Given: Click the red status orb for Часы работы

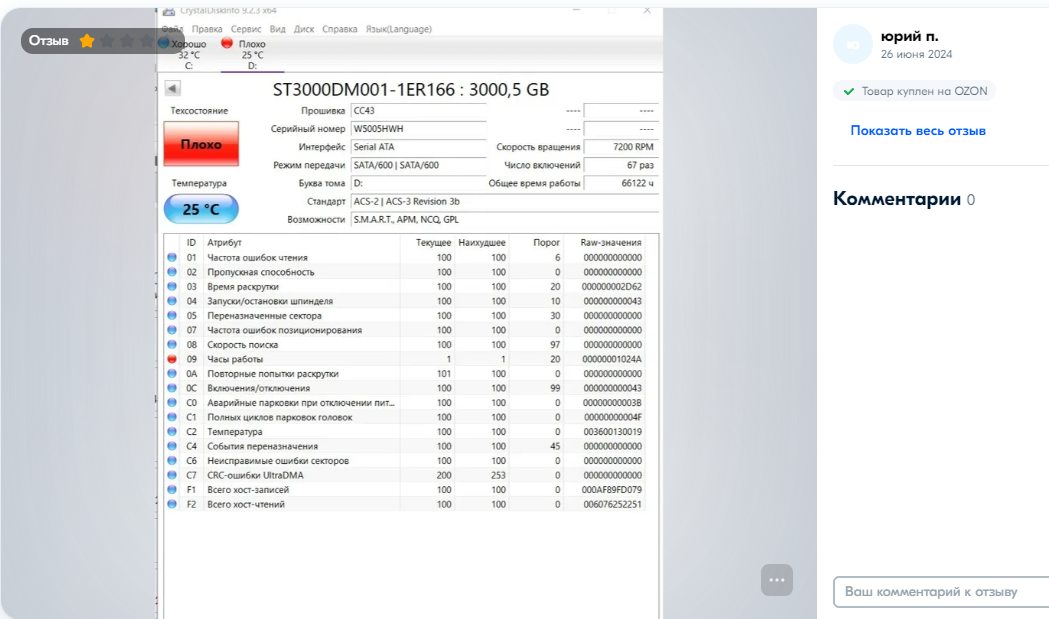Looking at the screenshot, I should [x=171, y=359].
